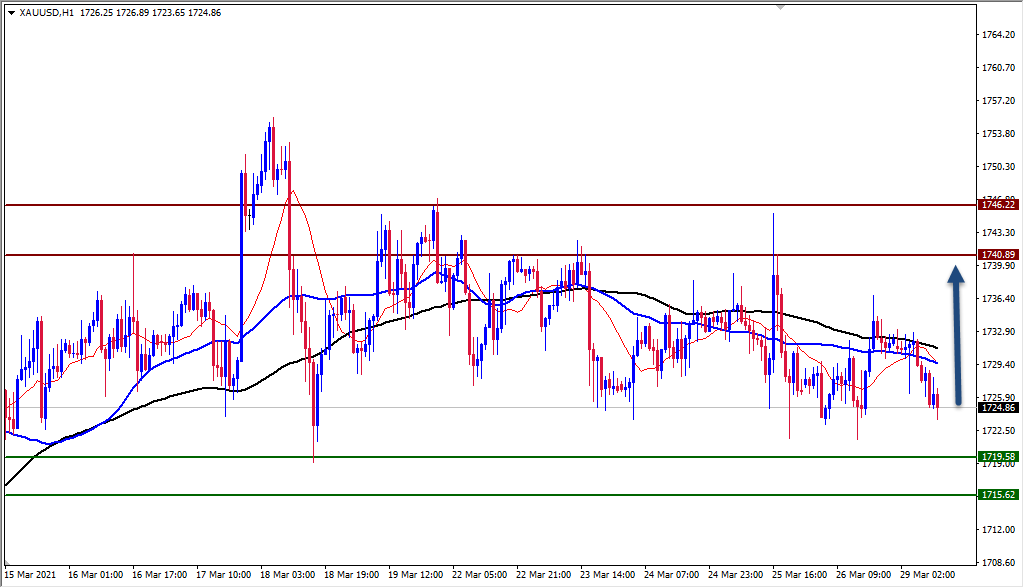The image size is (1024, 588).
Task: Click the 1736.40 price scale value
Action: click(999, 299)
